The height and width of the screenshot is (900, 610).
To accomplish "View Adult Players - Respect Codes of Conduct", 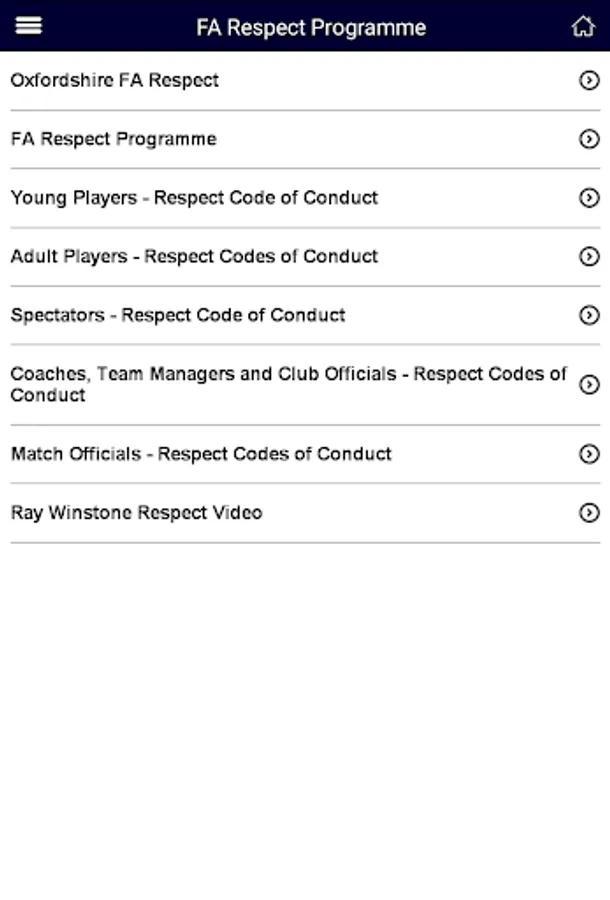I will pyautogui.click(x=194, y=257).
